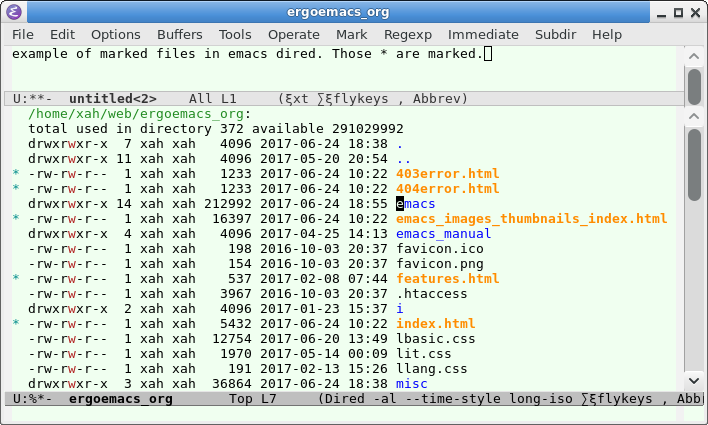Click the favicon.ico file name
The width and height of the screenshot is (708, 425).
(x=440, y=249)
